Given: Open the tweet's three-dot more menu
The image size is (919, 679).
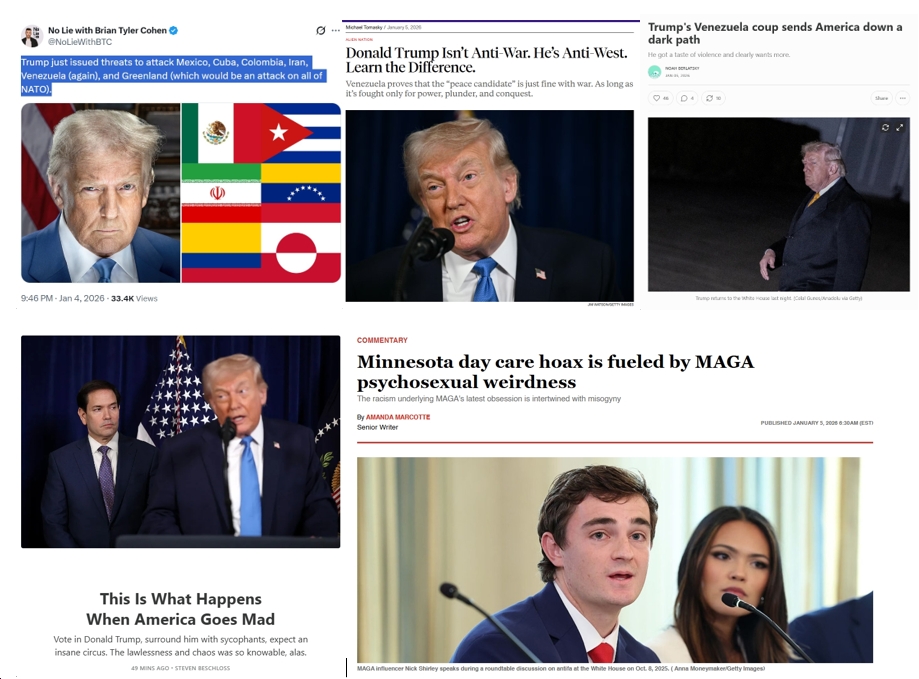Looking at the screenshot, I should (x=335, y=30).
